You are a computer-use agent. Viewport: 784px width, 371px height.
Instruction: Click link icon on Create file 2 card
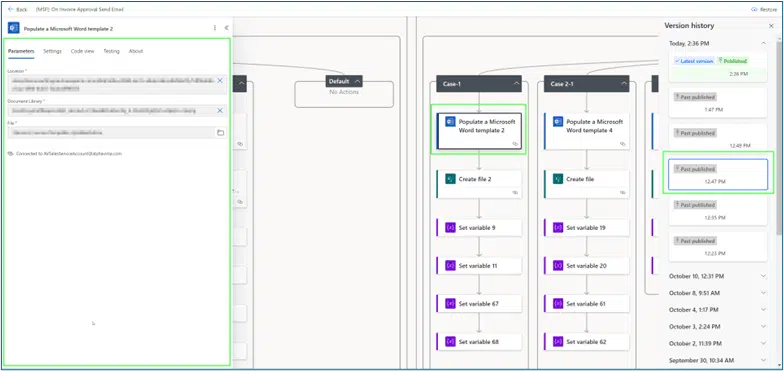515,192
